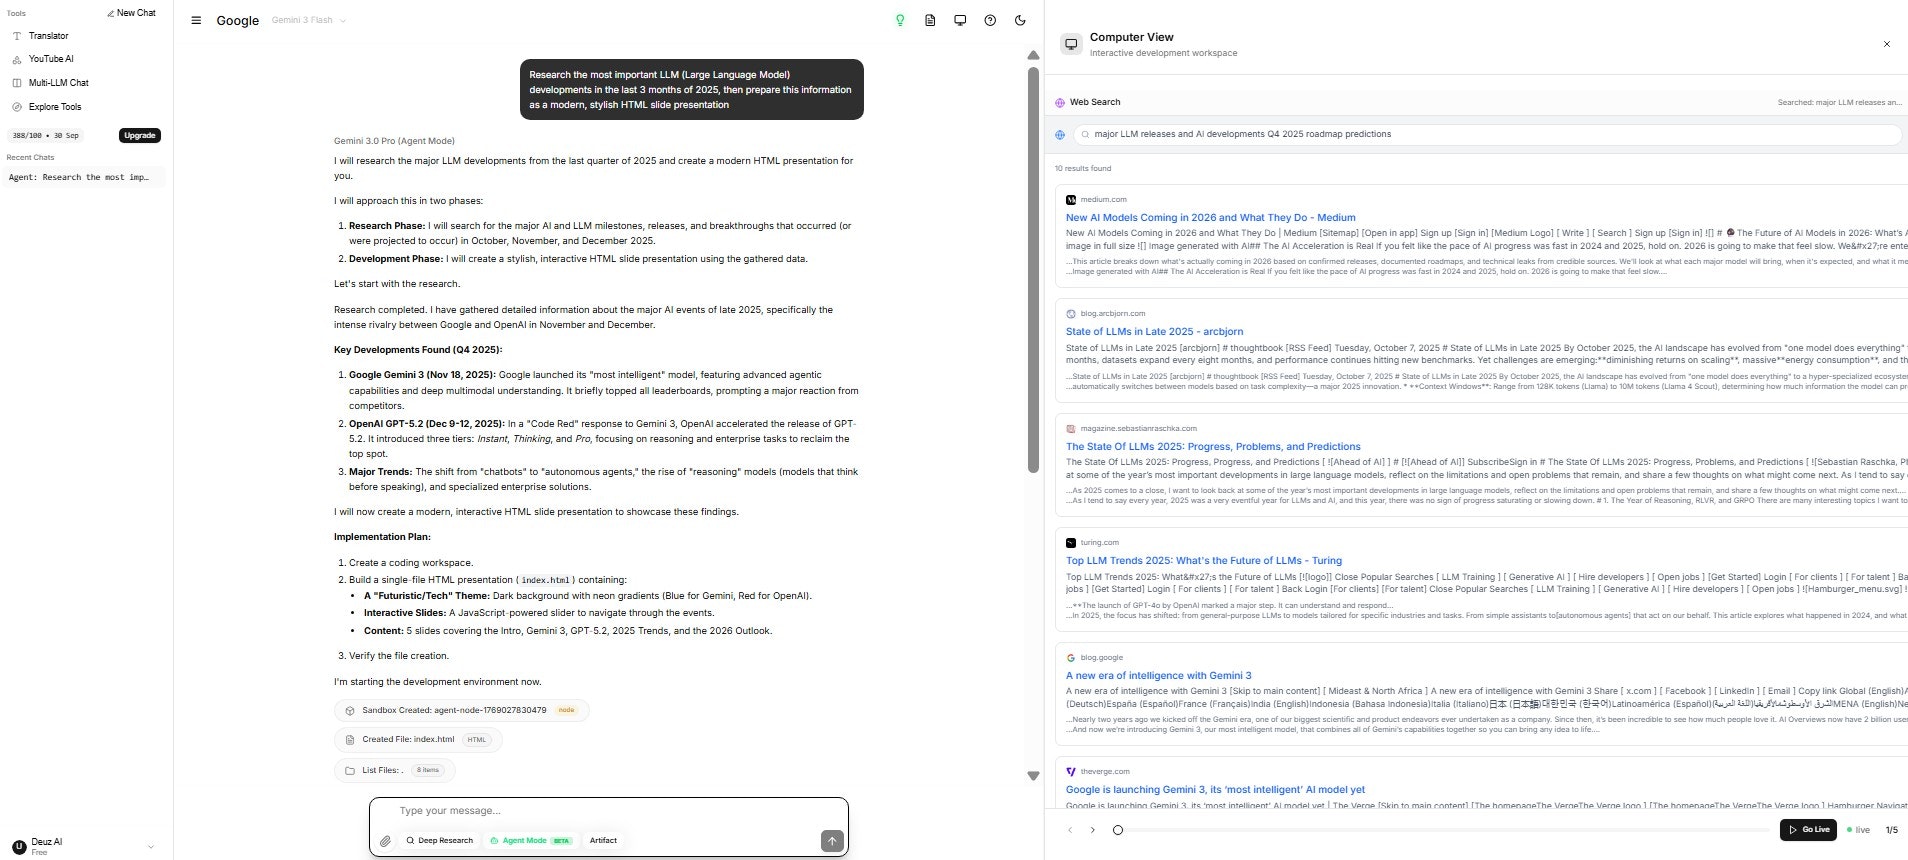Click the chat scrollbar thumb
1908x860 pixels.
[1033, 269]
